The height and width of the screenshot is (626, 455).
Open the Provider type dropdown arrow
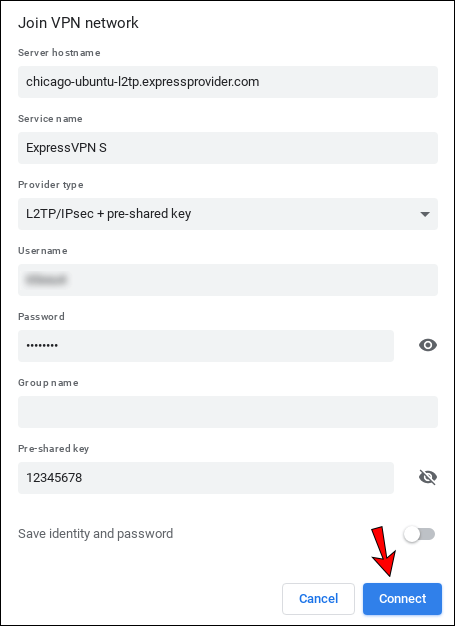click(x=425, y=214)
